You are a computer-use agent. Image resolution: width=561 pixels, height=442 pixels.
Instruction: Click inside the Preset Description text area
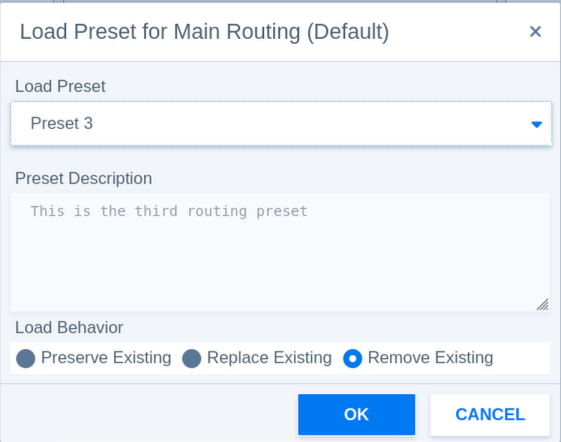[280, 252]
